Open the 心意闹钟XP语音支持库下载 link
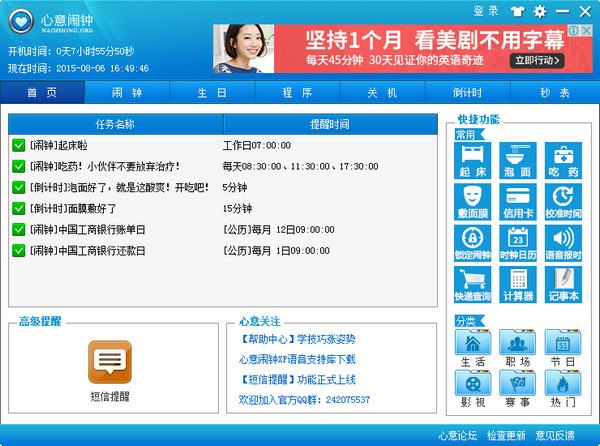 pos(297,359)
